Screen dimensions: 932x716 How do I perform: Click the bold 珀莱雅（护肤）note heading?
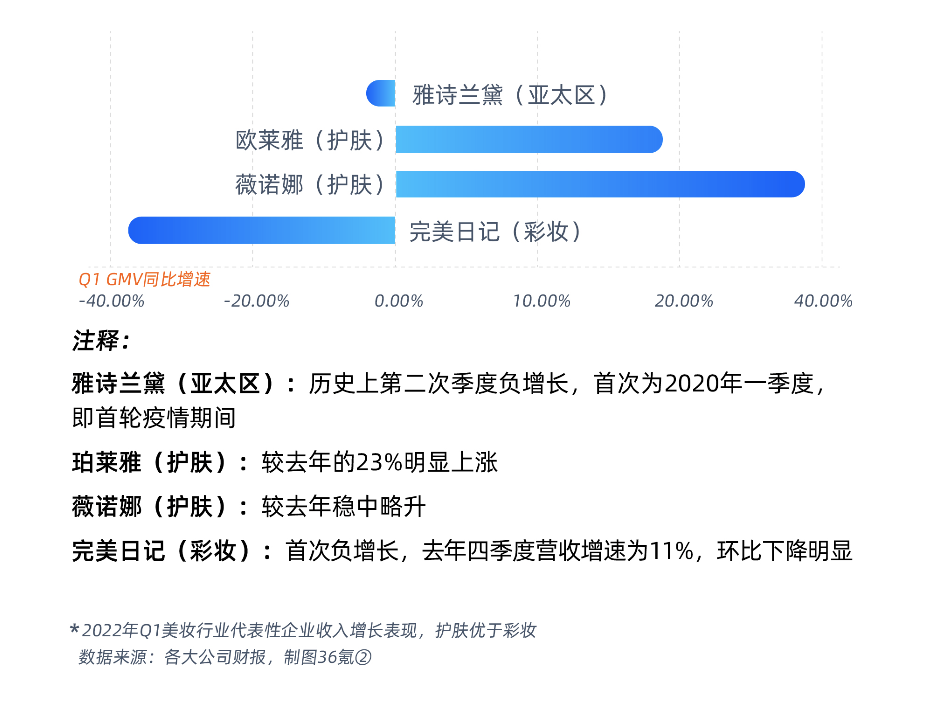click(x=160, y=462)
